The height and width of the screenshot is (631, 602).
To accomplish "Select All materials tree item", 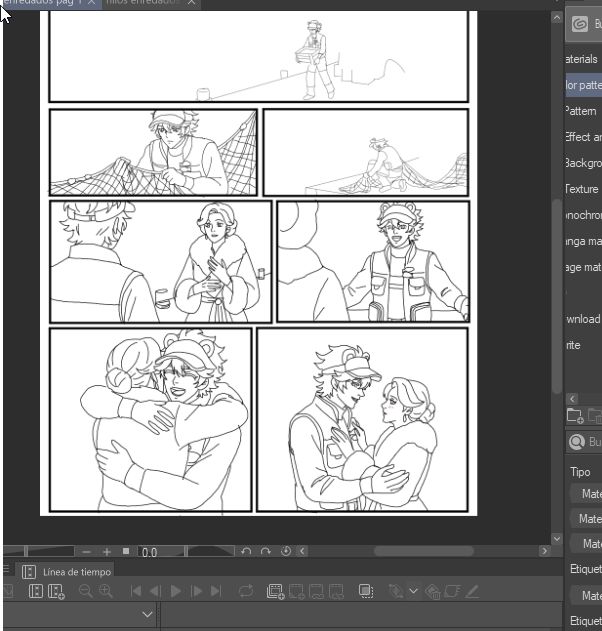I will [x=583, y=59].
